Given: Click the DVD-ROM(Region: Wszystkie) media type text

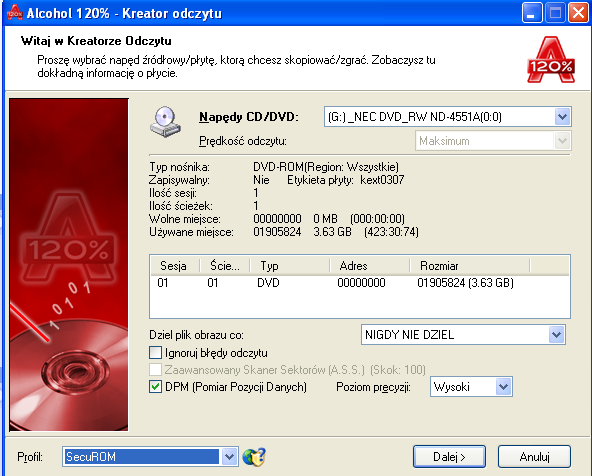Looking at the screenshot, I should pyautogui.click(x=326, y=167).
